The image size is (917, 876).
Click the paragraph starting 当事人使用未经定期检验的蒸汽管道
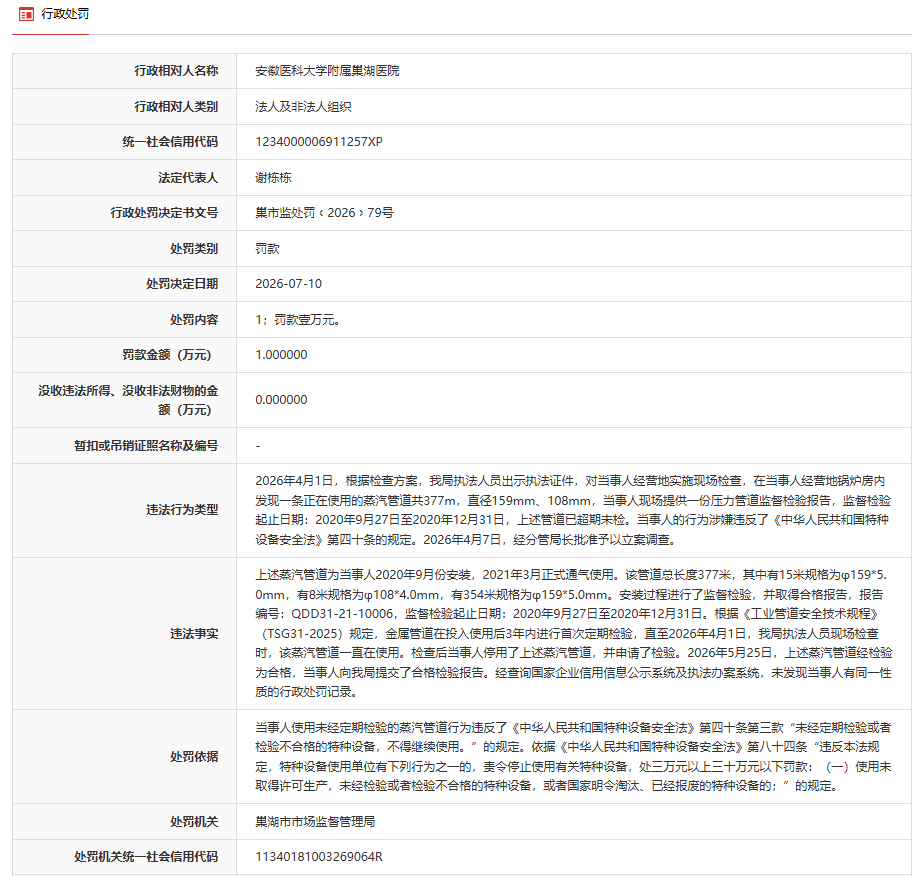tap(573, 757)
